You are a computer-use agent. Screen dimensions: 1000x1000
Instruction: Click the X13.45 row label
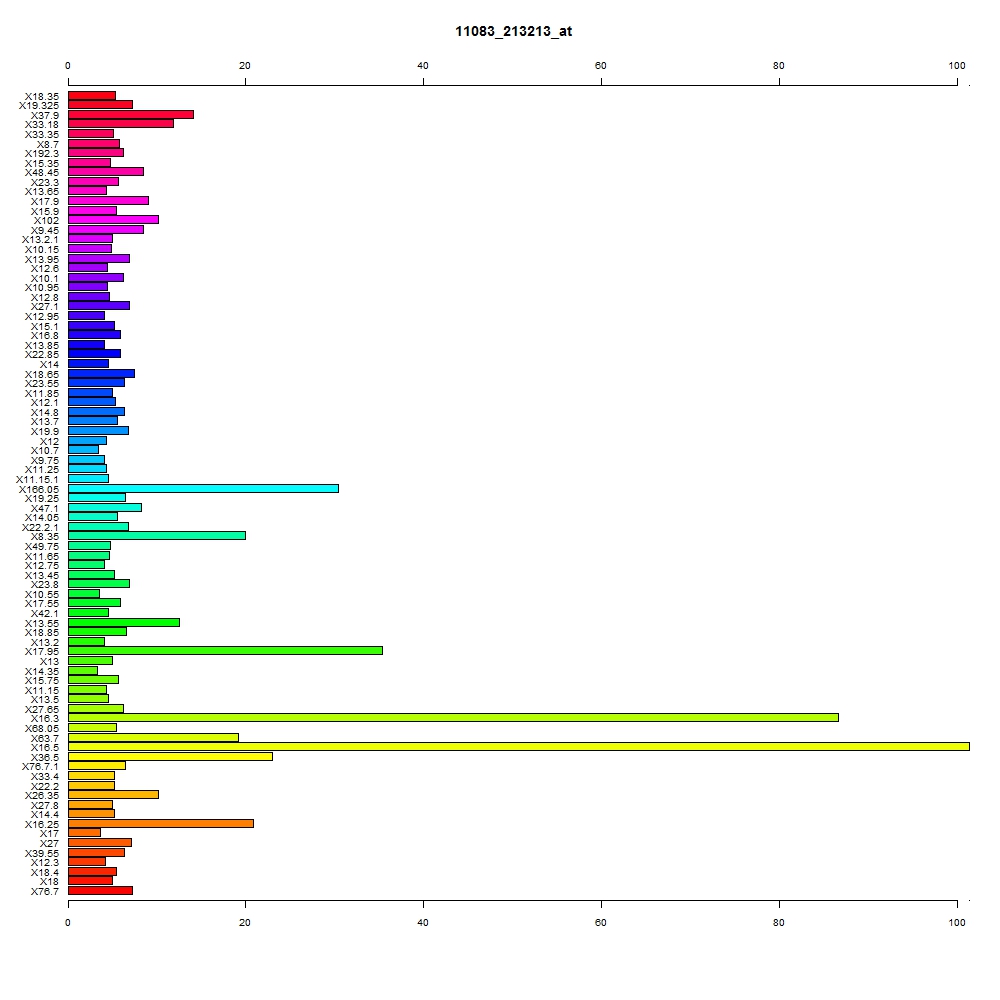point(42,575)
